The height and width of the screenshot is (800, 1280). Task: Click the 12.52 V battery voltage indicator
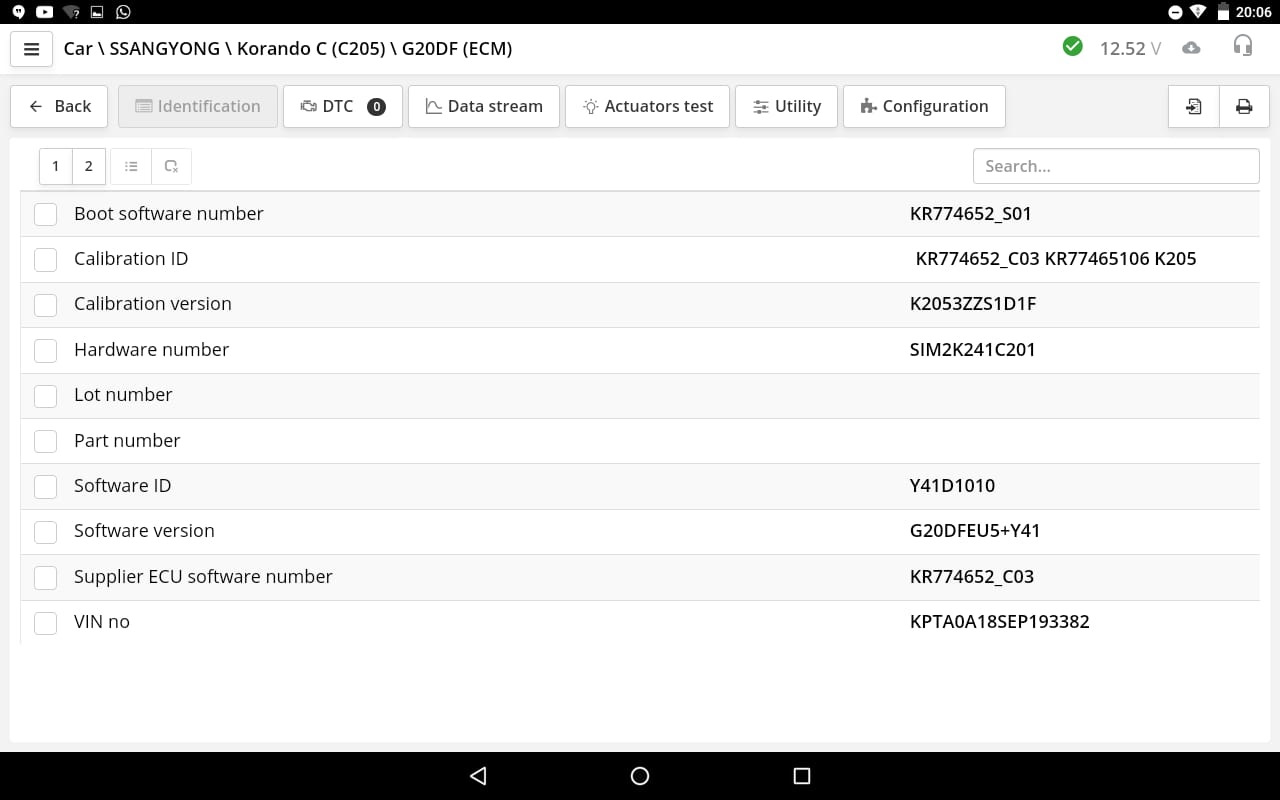1130,47
